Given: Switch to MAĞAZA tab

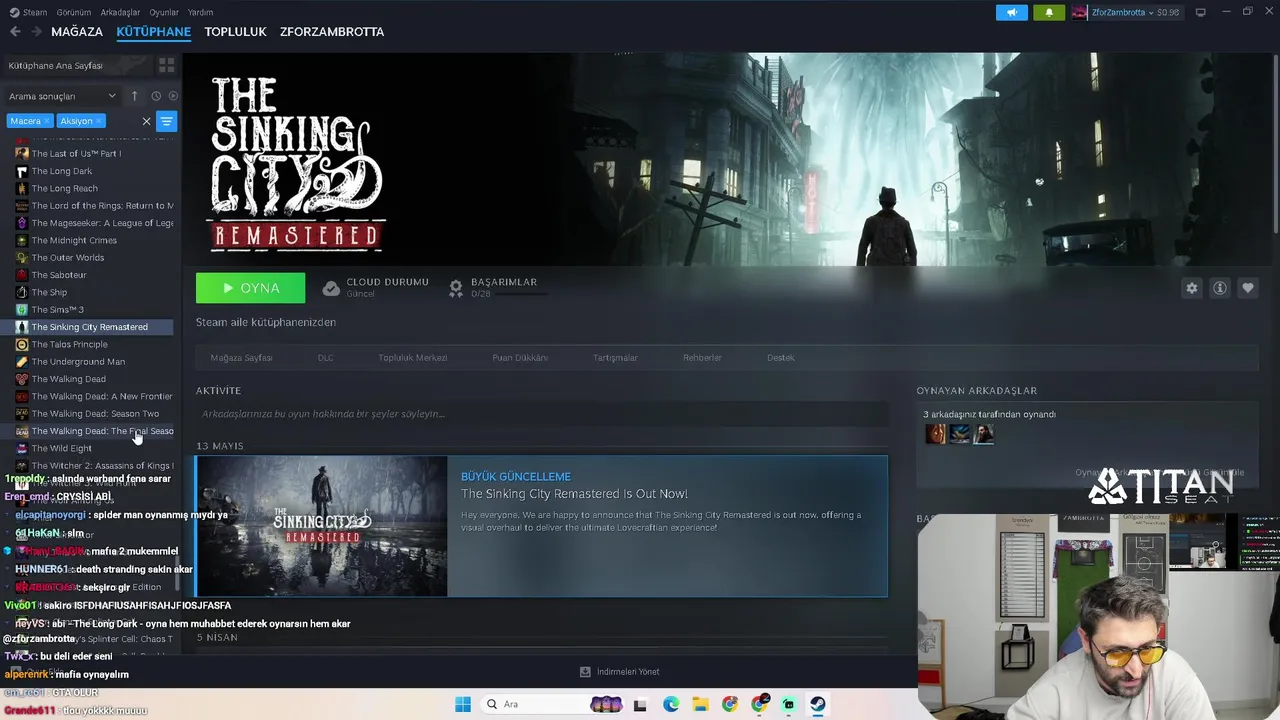Looking at the screenshot, I should coord(77,32).
